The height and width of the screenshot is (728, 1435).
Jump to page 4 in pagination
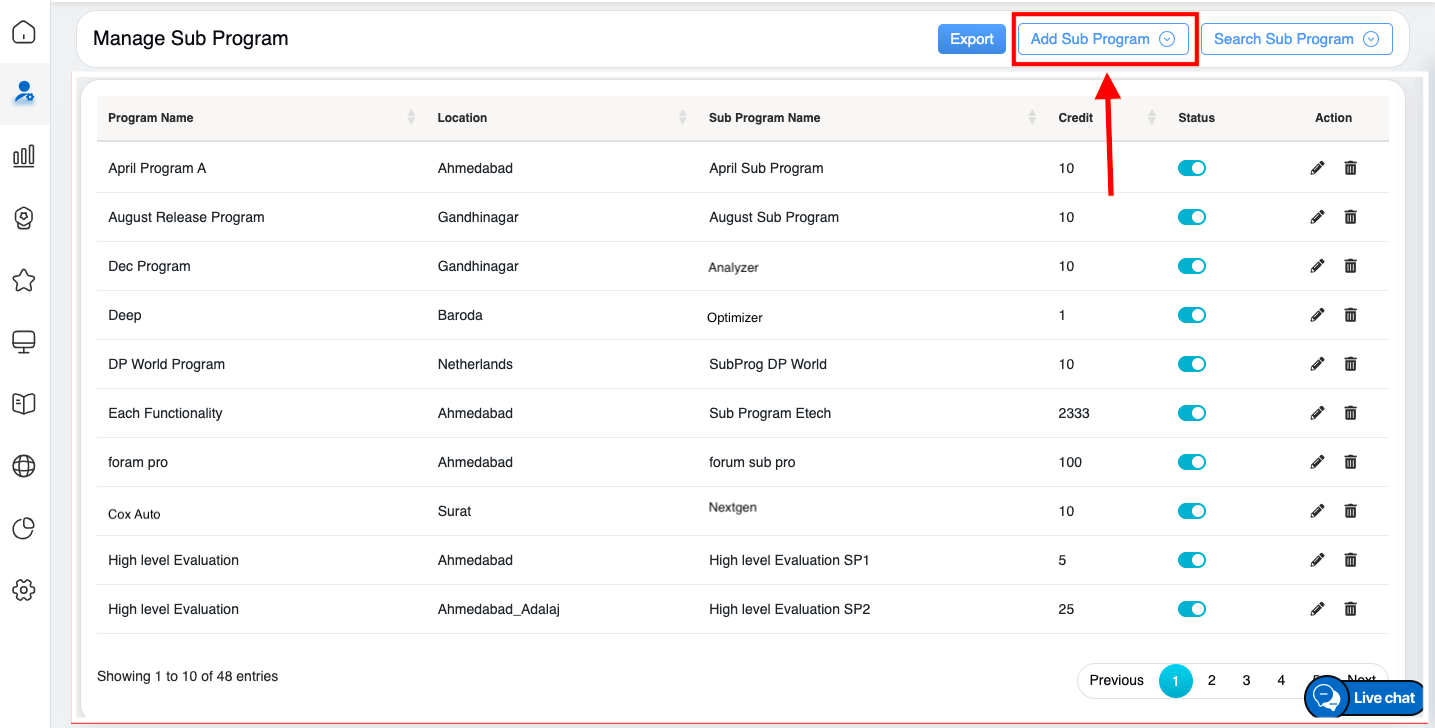point(1281,680)
